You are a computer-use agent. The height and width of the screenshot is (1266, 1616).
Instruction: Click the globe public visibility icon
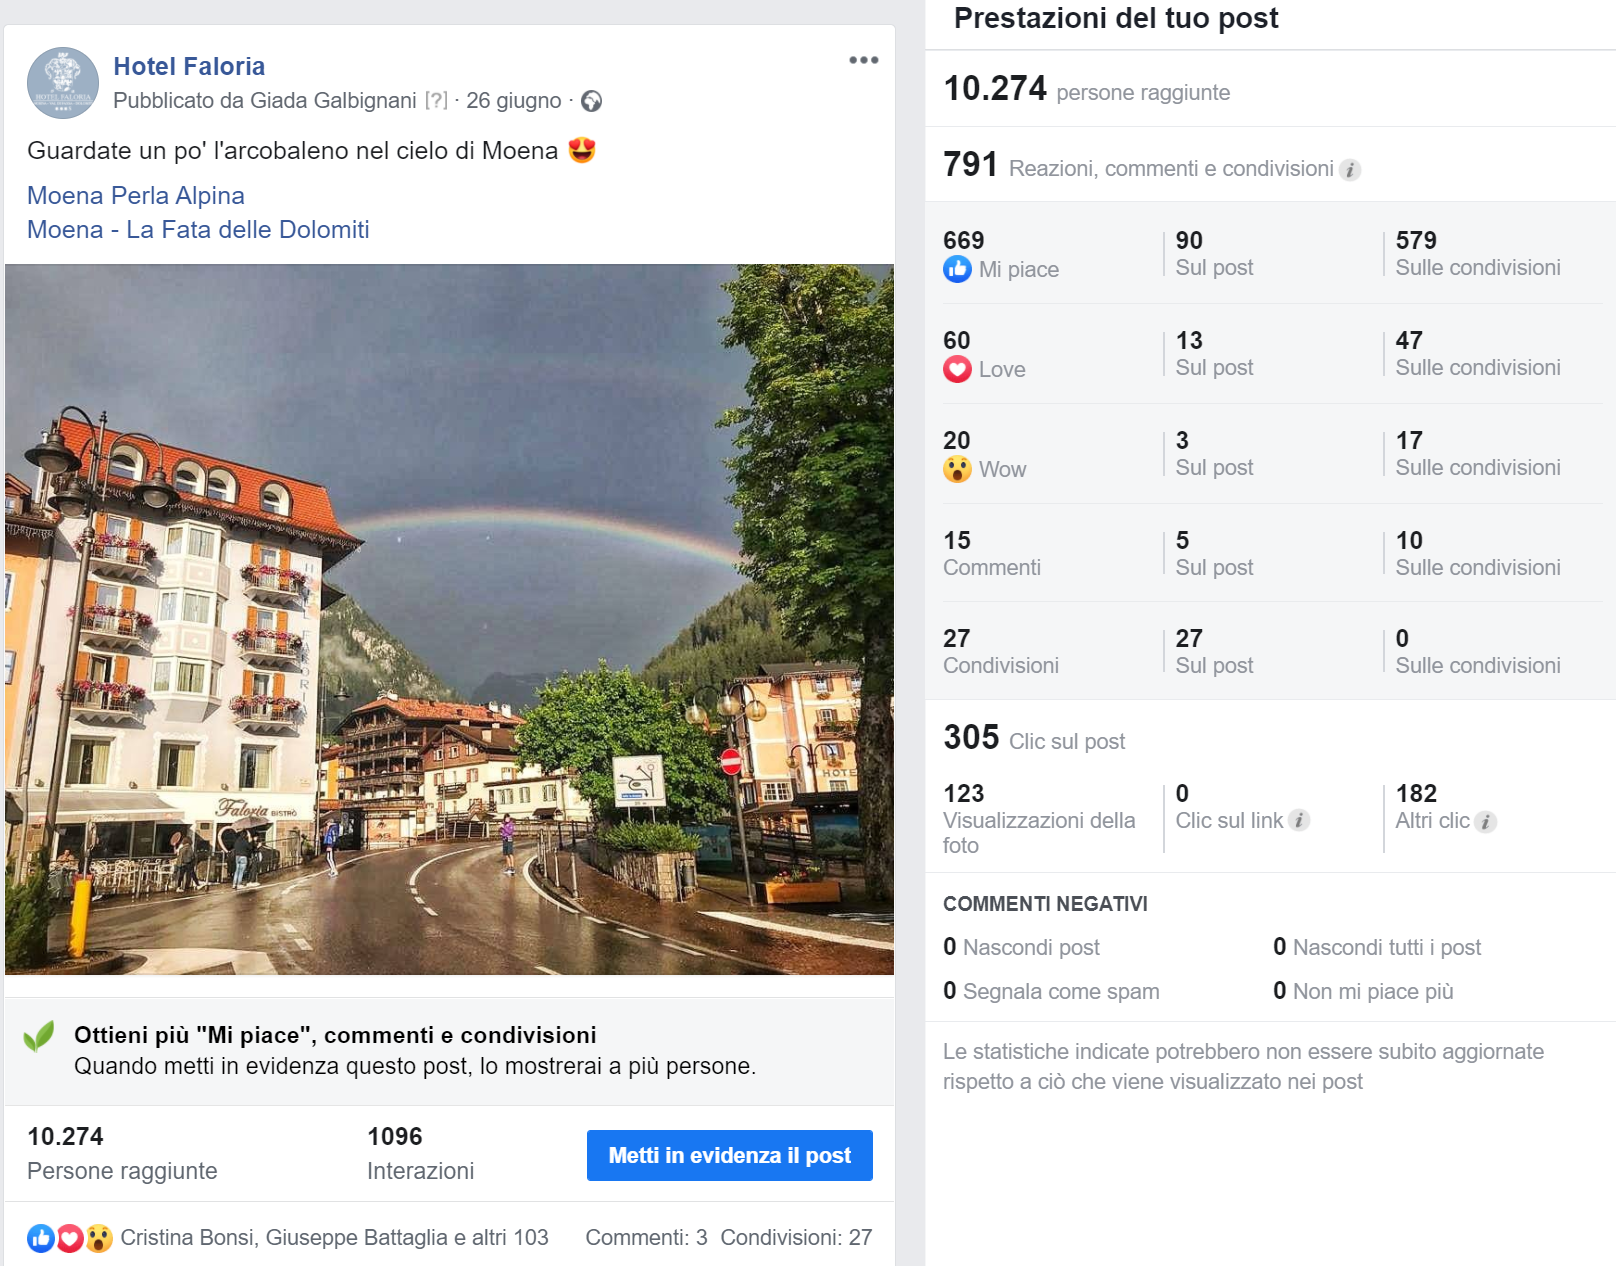click(592, 101)
